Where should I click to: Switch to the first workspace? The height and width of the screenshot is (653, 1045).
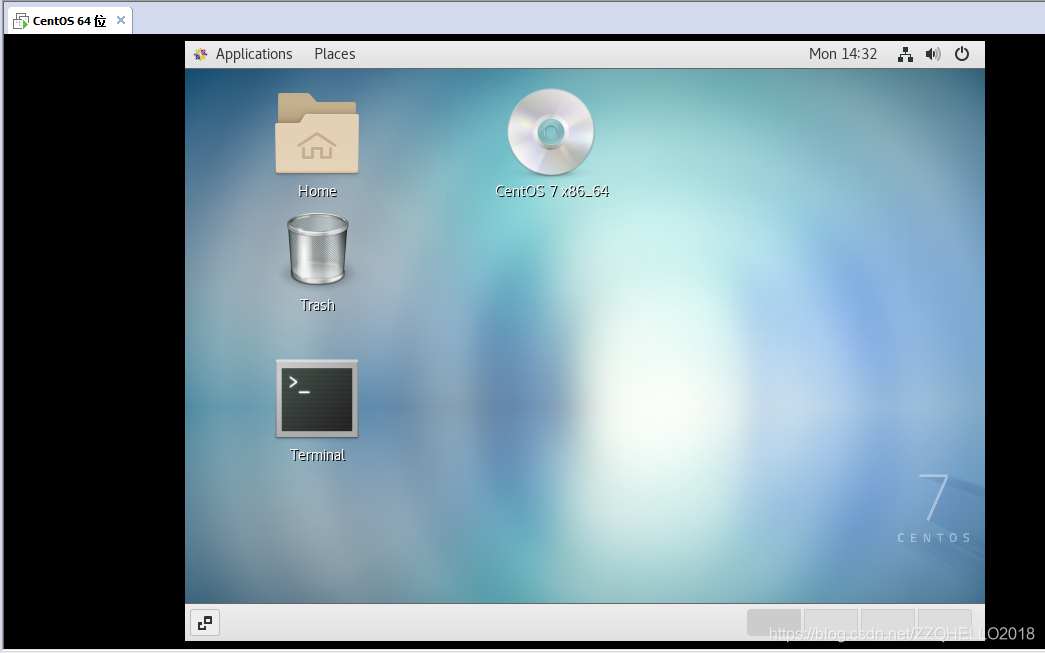click(773, 623)
